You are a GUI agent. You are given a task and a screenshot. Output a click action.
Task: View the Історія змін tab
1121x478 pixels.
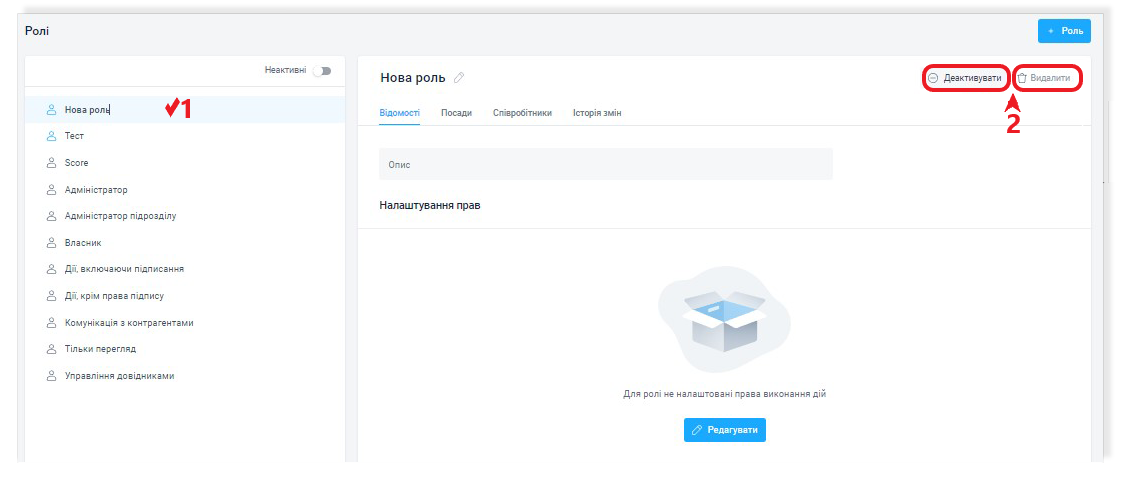(x=597, y=113)
